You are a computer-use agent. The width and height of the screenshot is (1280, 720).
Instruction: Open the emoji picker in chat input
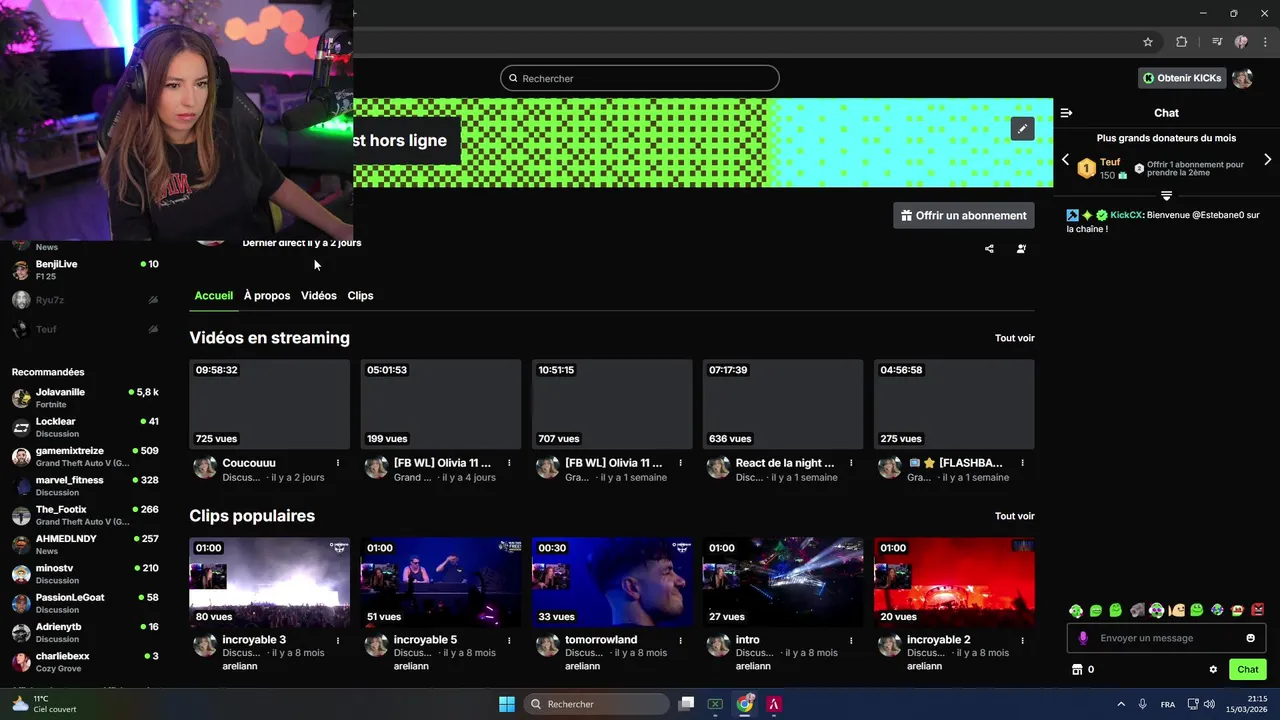click(1250, 638)
